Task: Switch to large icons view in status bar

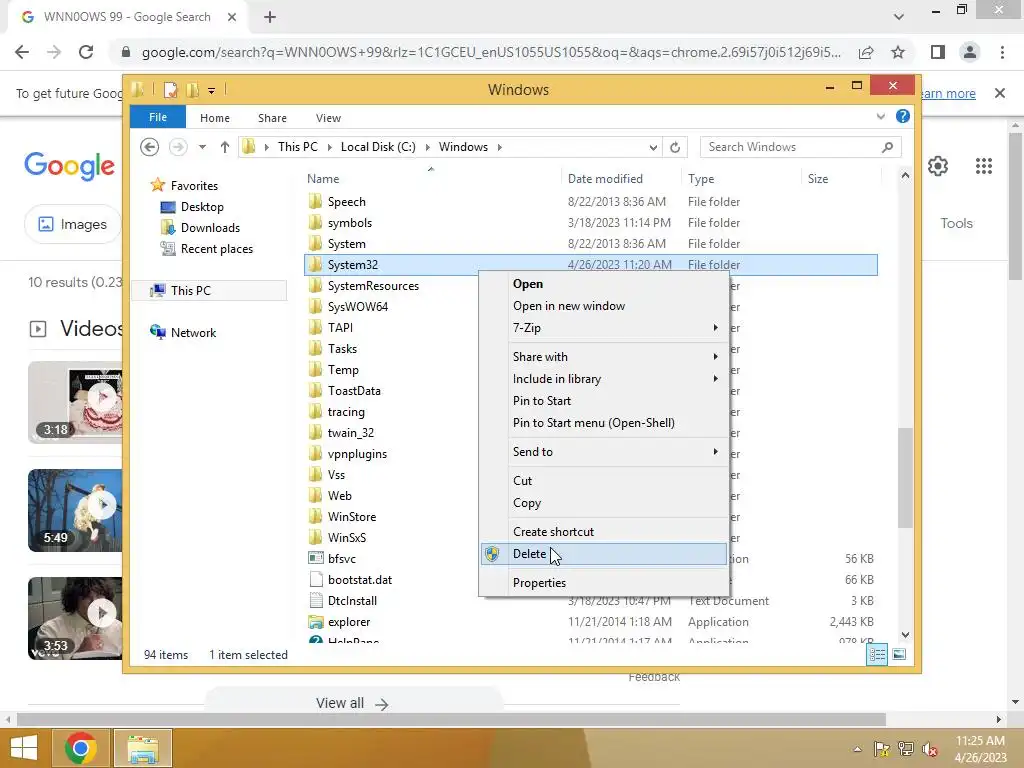Action: 899,654
